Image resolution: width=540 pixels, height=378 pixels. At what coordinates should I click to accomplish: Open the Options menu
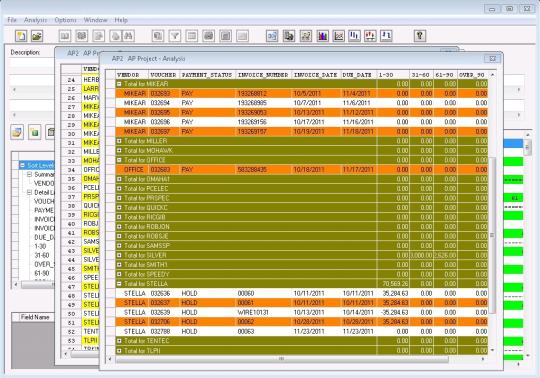(x=65, y=20)
